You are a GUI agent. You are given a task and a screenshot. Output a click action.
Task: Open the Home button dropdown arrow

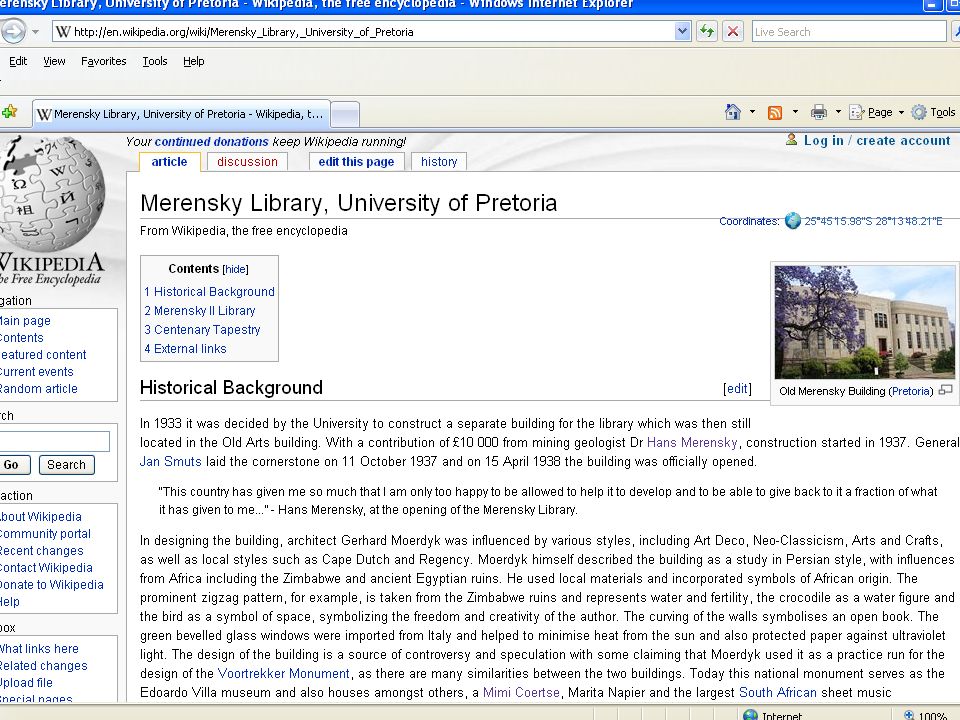click(752, 112)
